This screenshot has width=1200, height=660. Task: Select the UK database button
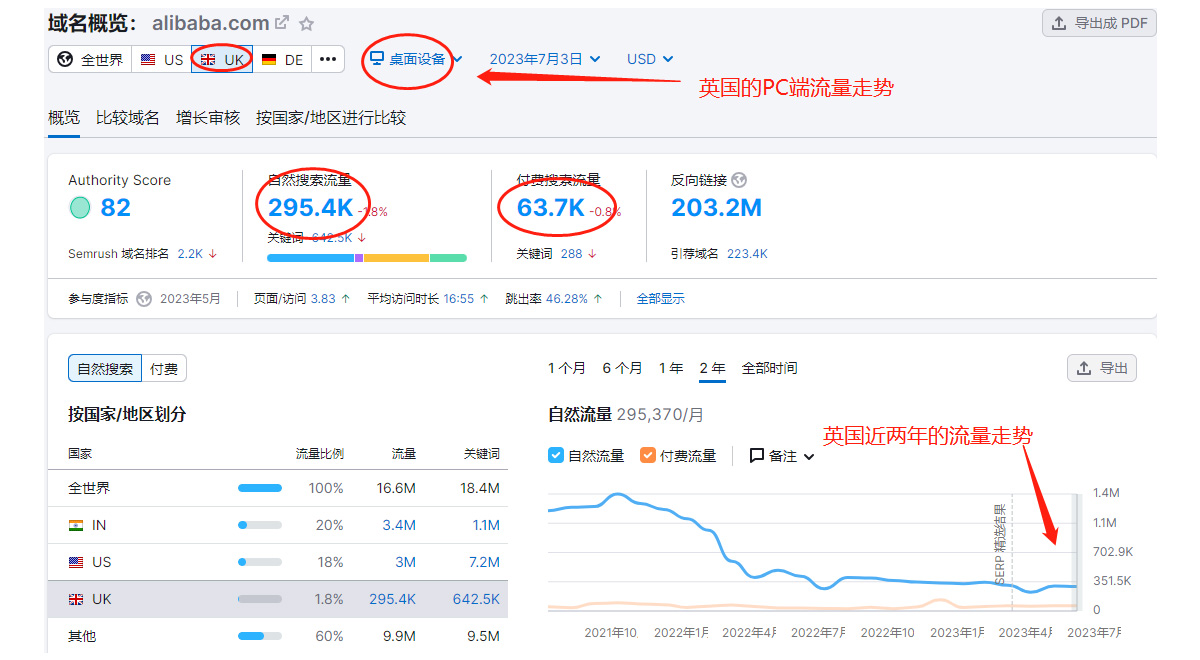222,59
